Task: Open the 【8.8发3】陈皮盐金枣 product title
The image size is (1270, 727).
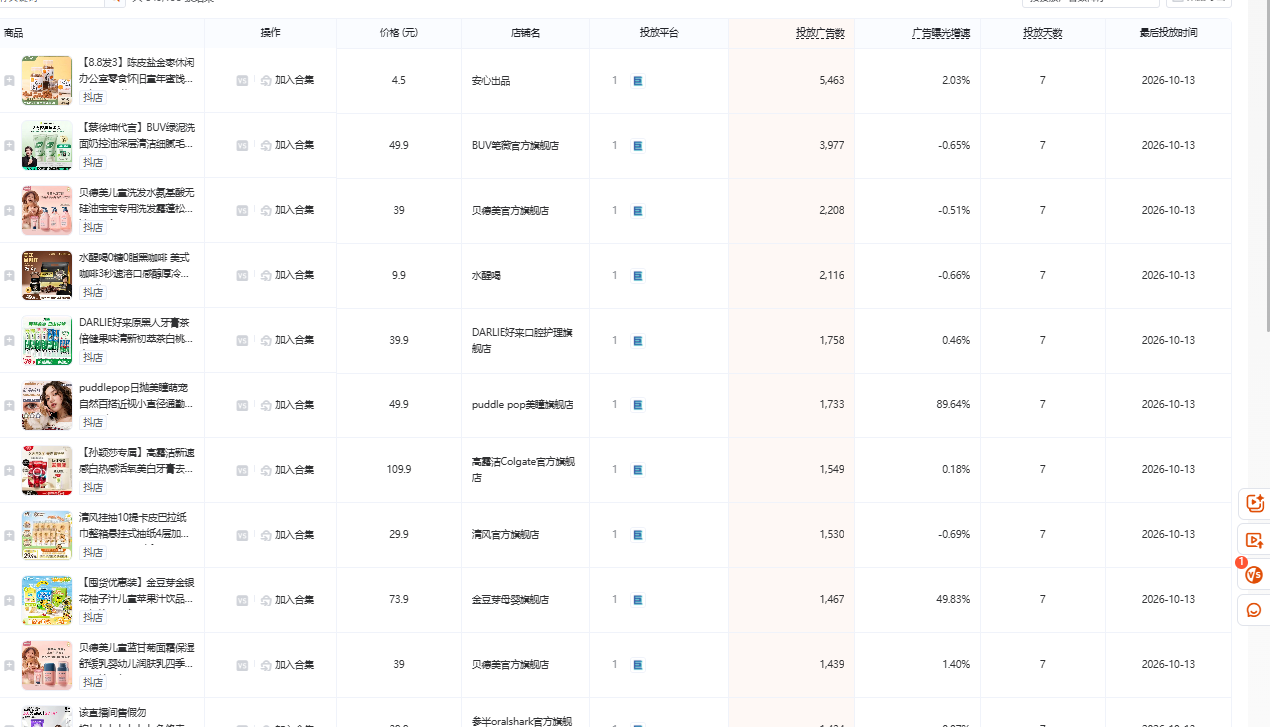Action: pos(137,71)
